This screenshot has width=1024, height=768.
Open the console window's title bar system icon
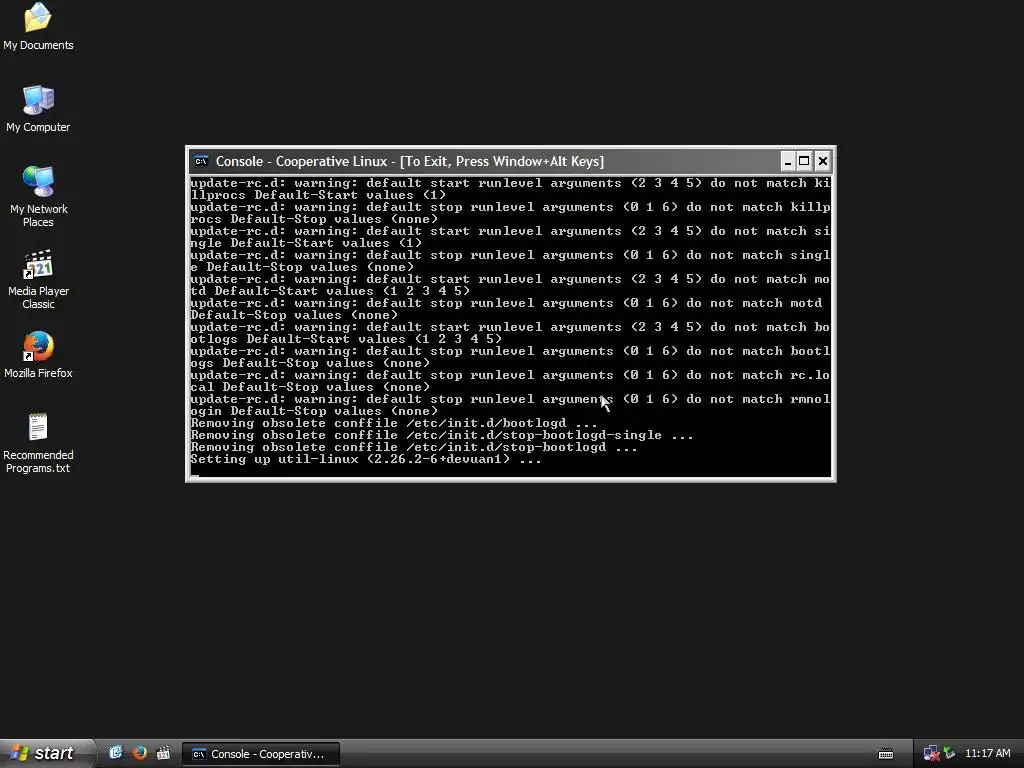[x=201, y=161]
